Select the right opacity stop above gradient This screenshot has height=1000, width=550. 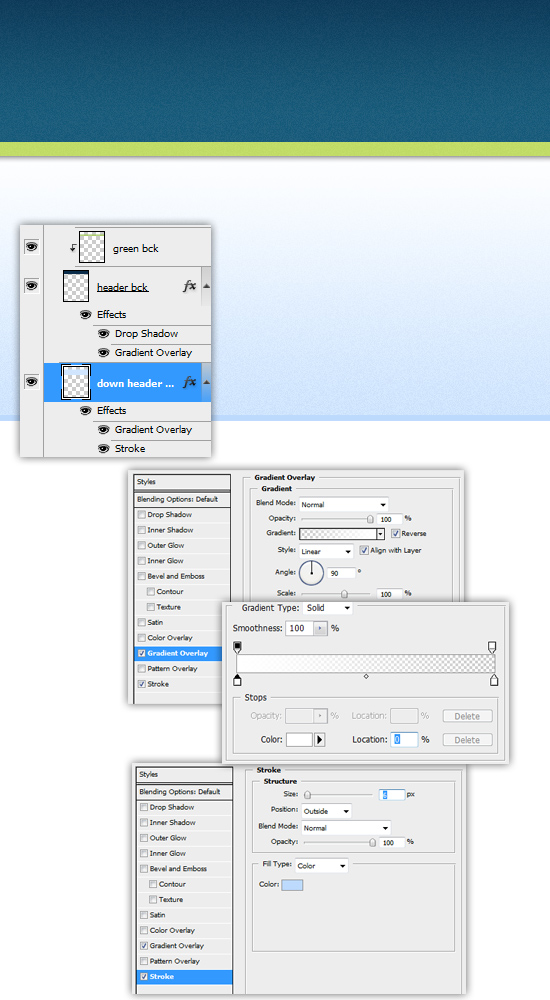pyautogui.click(x=491, y=647)
